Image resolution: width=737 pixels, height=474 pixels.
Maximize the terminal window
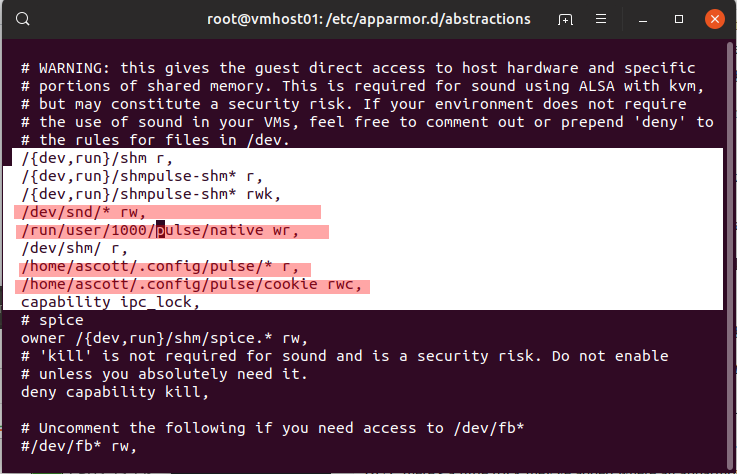[679, 19]
